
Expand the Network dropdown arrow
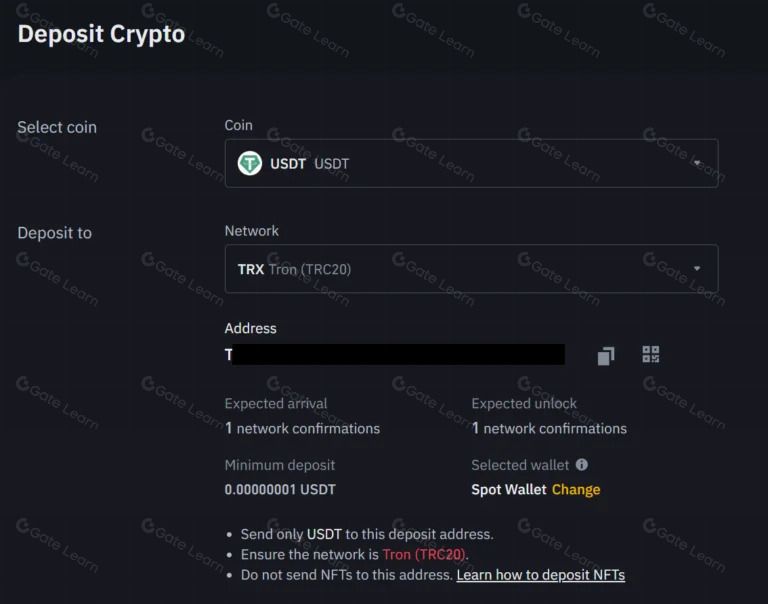[697, 268]
